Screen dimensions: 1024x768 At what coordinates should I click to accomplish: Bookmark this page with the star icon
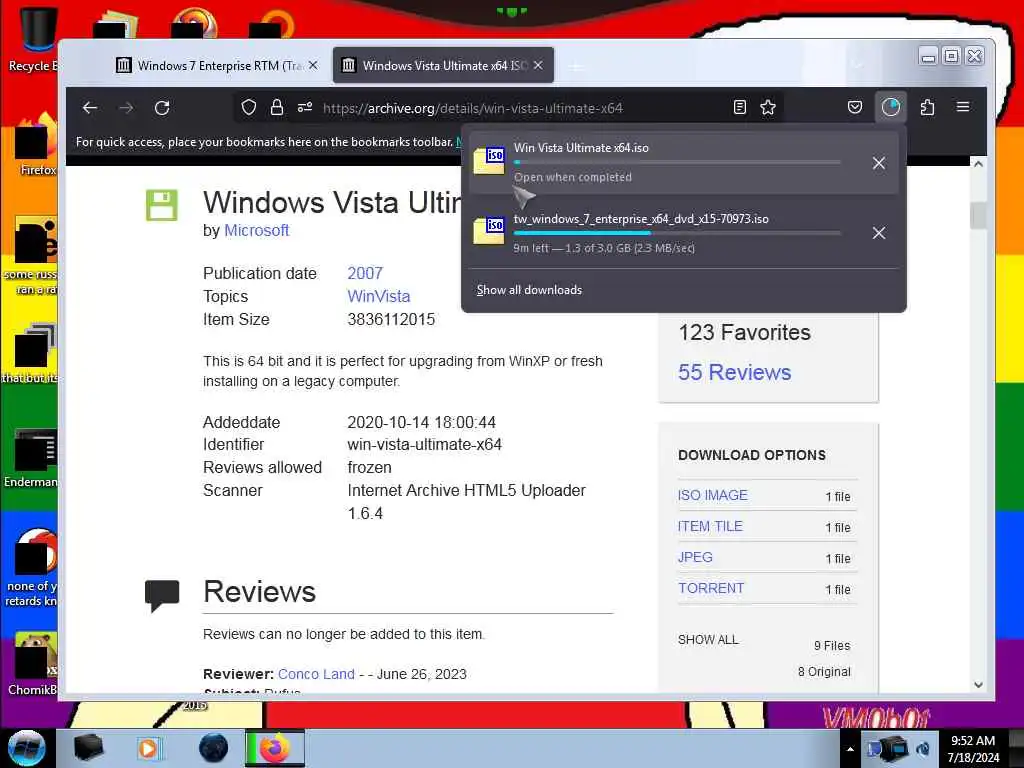click(768, 107)
